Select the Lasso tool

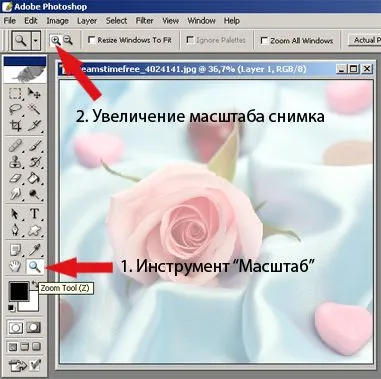coord(15,109)
